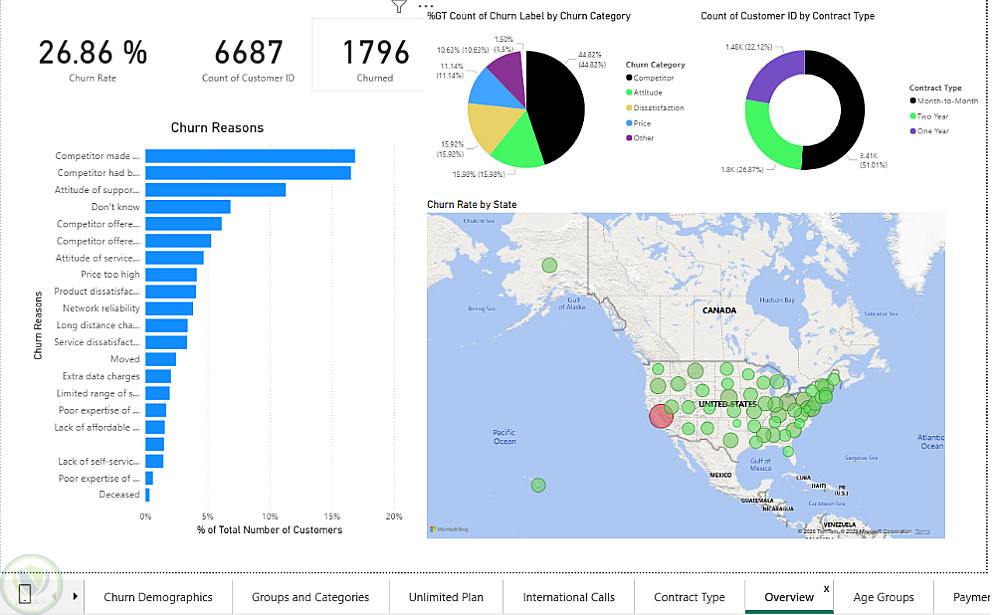Select the 'Attitude of service...' bar
This screenshot has height=615, width=1000.
[x=174, y=258]
